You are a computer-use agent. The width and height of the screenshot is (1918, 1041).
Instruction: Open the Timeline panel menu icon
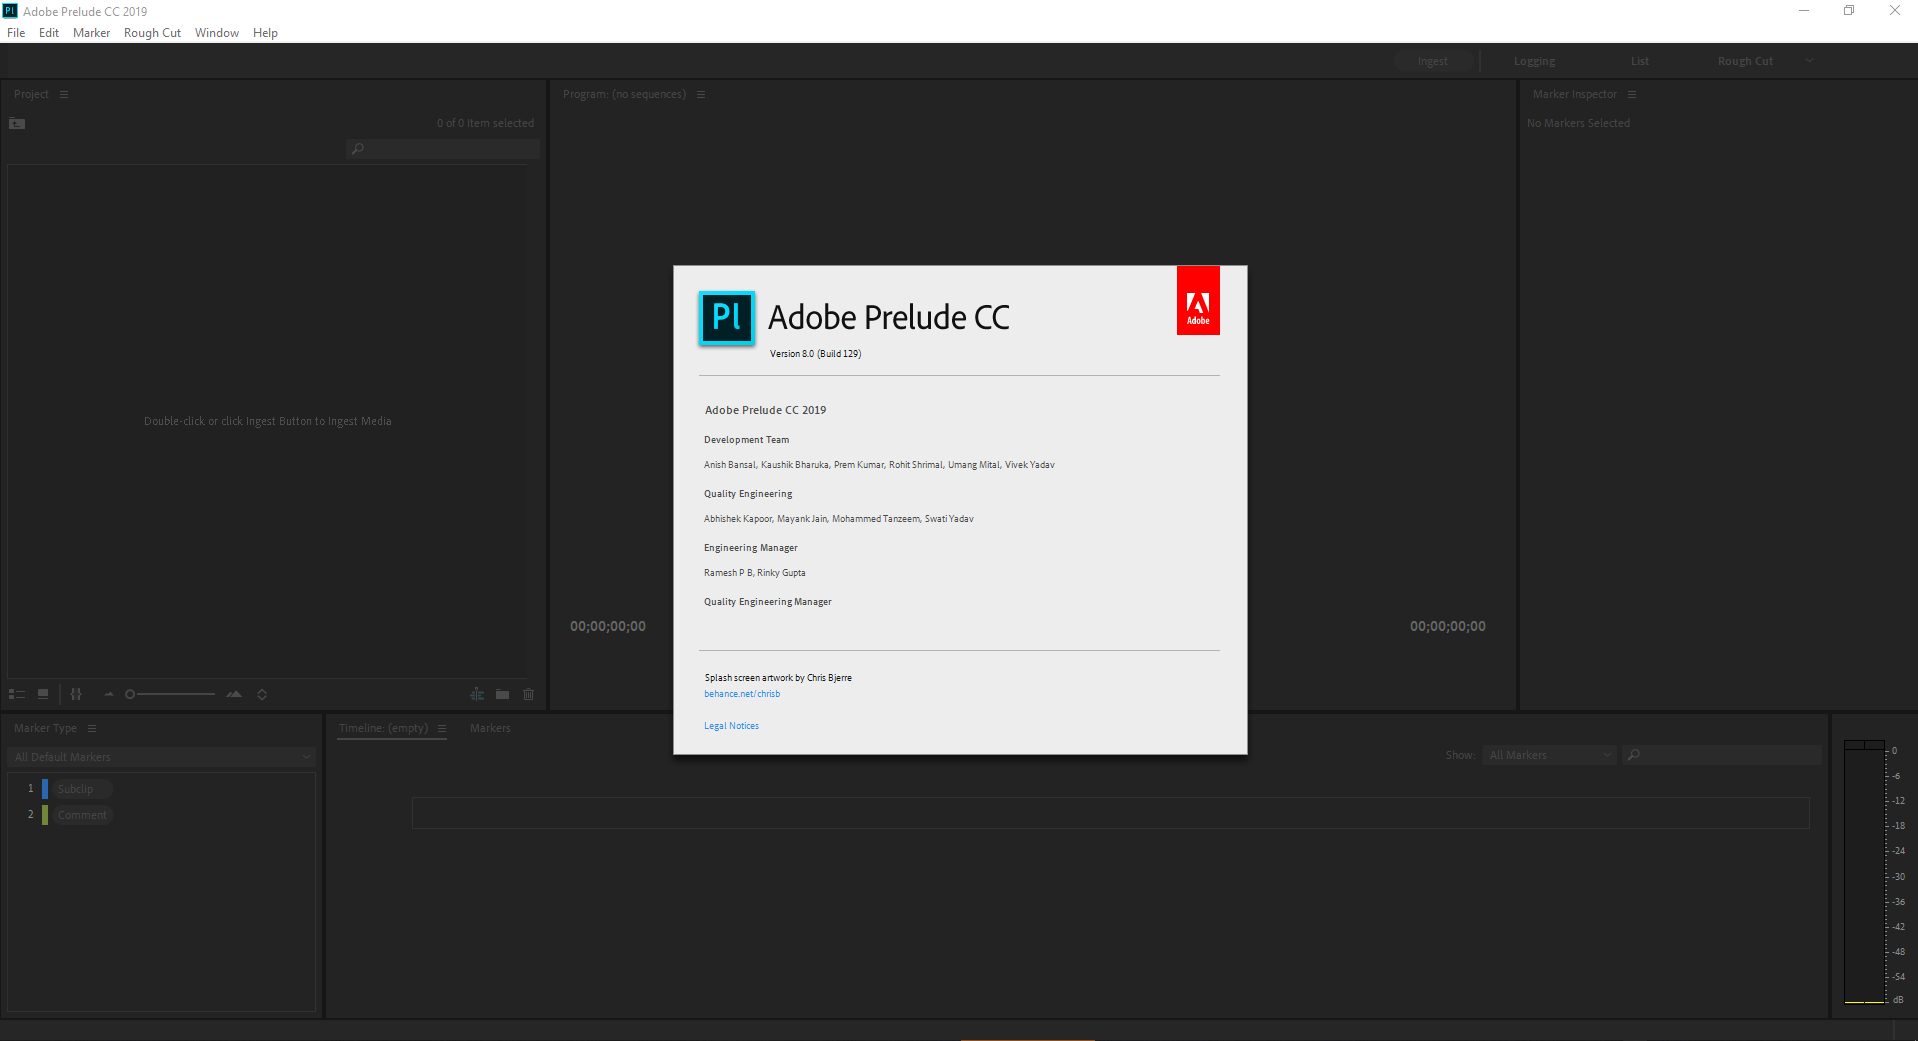[442, 728]
